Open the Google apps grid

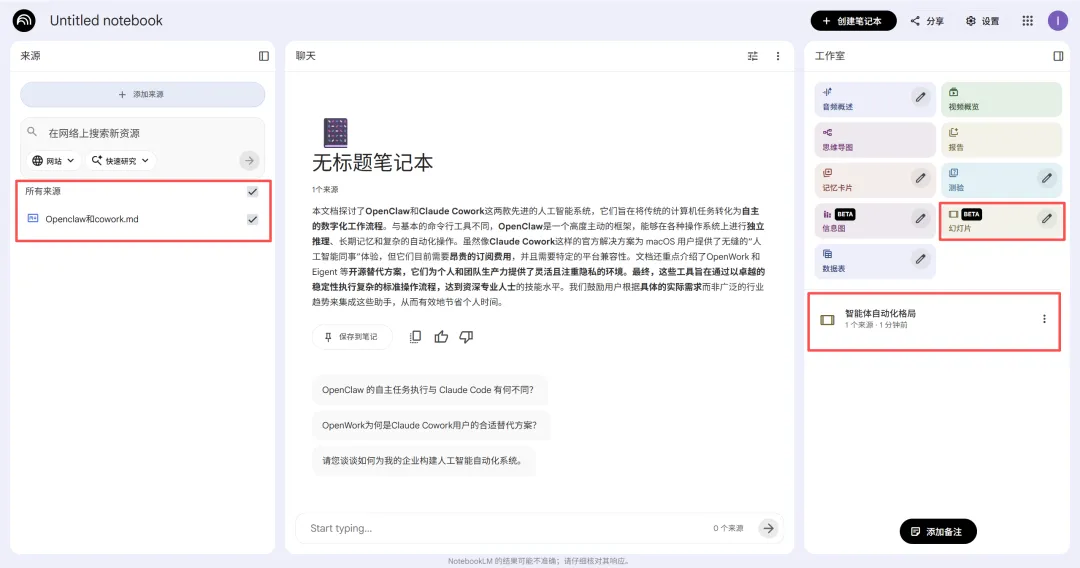click(x=1027, y=21)
